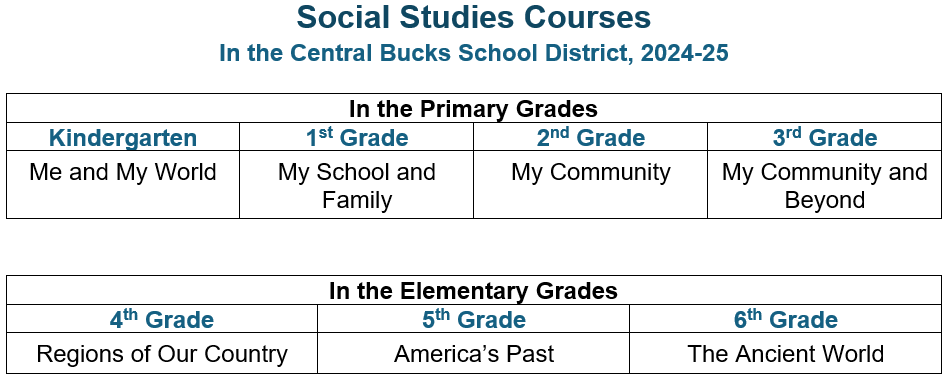Click the Social Studies Courses title
948x378 pixels.
click(x=473, y=17)
